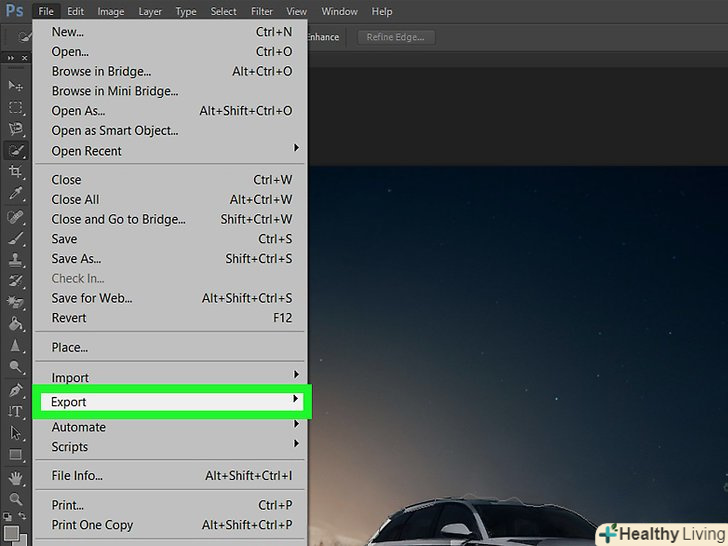This screenshot has width=728, height=546.
Task: Select the Dodge tool
Action: point(15,367)
